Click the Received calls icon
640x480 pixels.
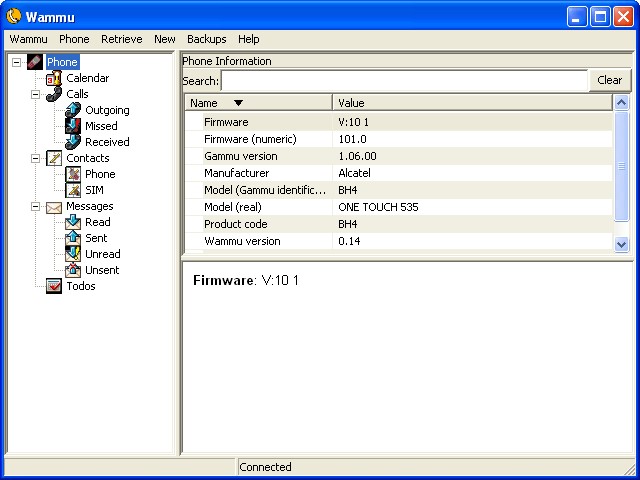73,142
